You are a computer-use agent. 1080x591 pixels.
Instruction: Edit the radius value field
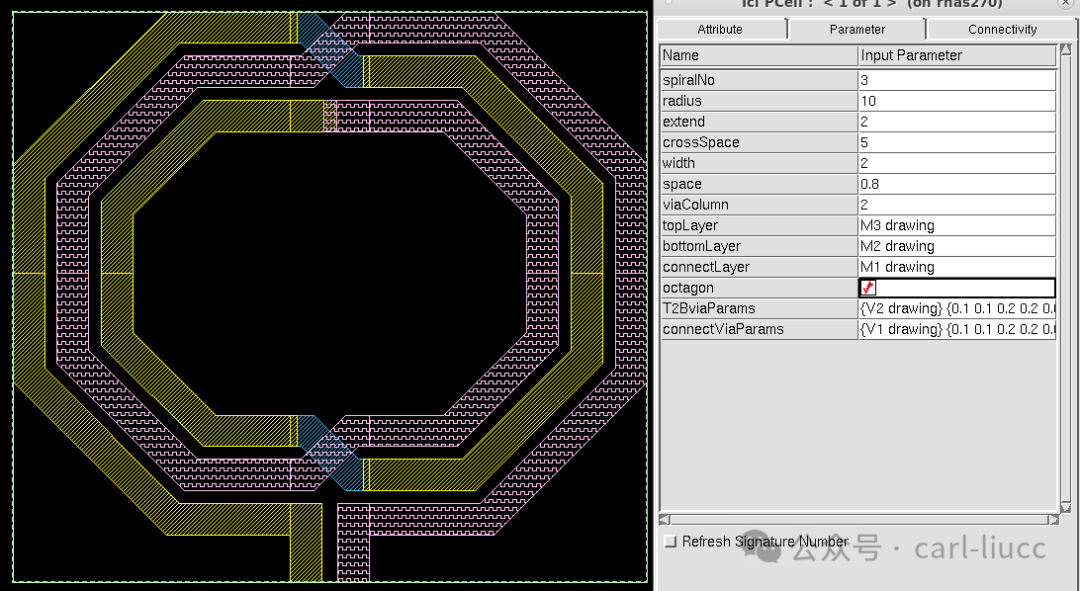tap(957, 101)
